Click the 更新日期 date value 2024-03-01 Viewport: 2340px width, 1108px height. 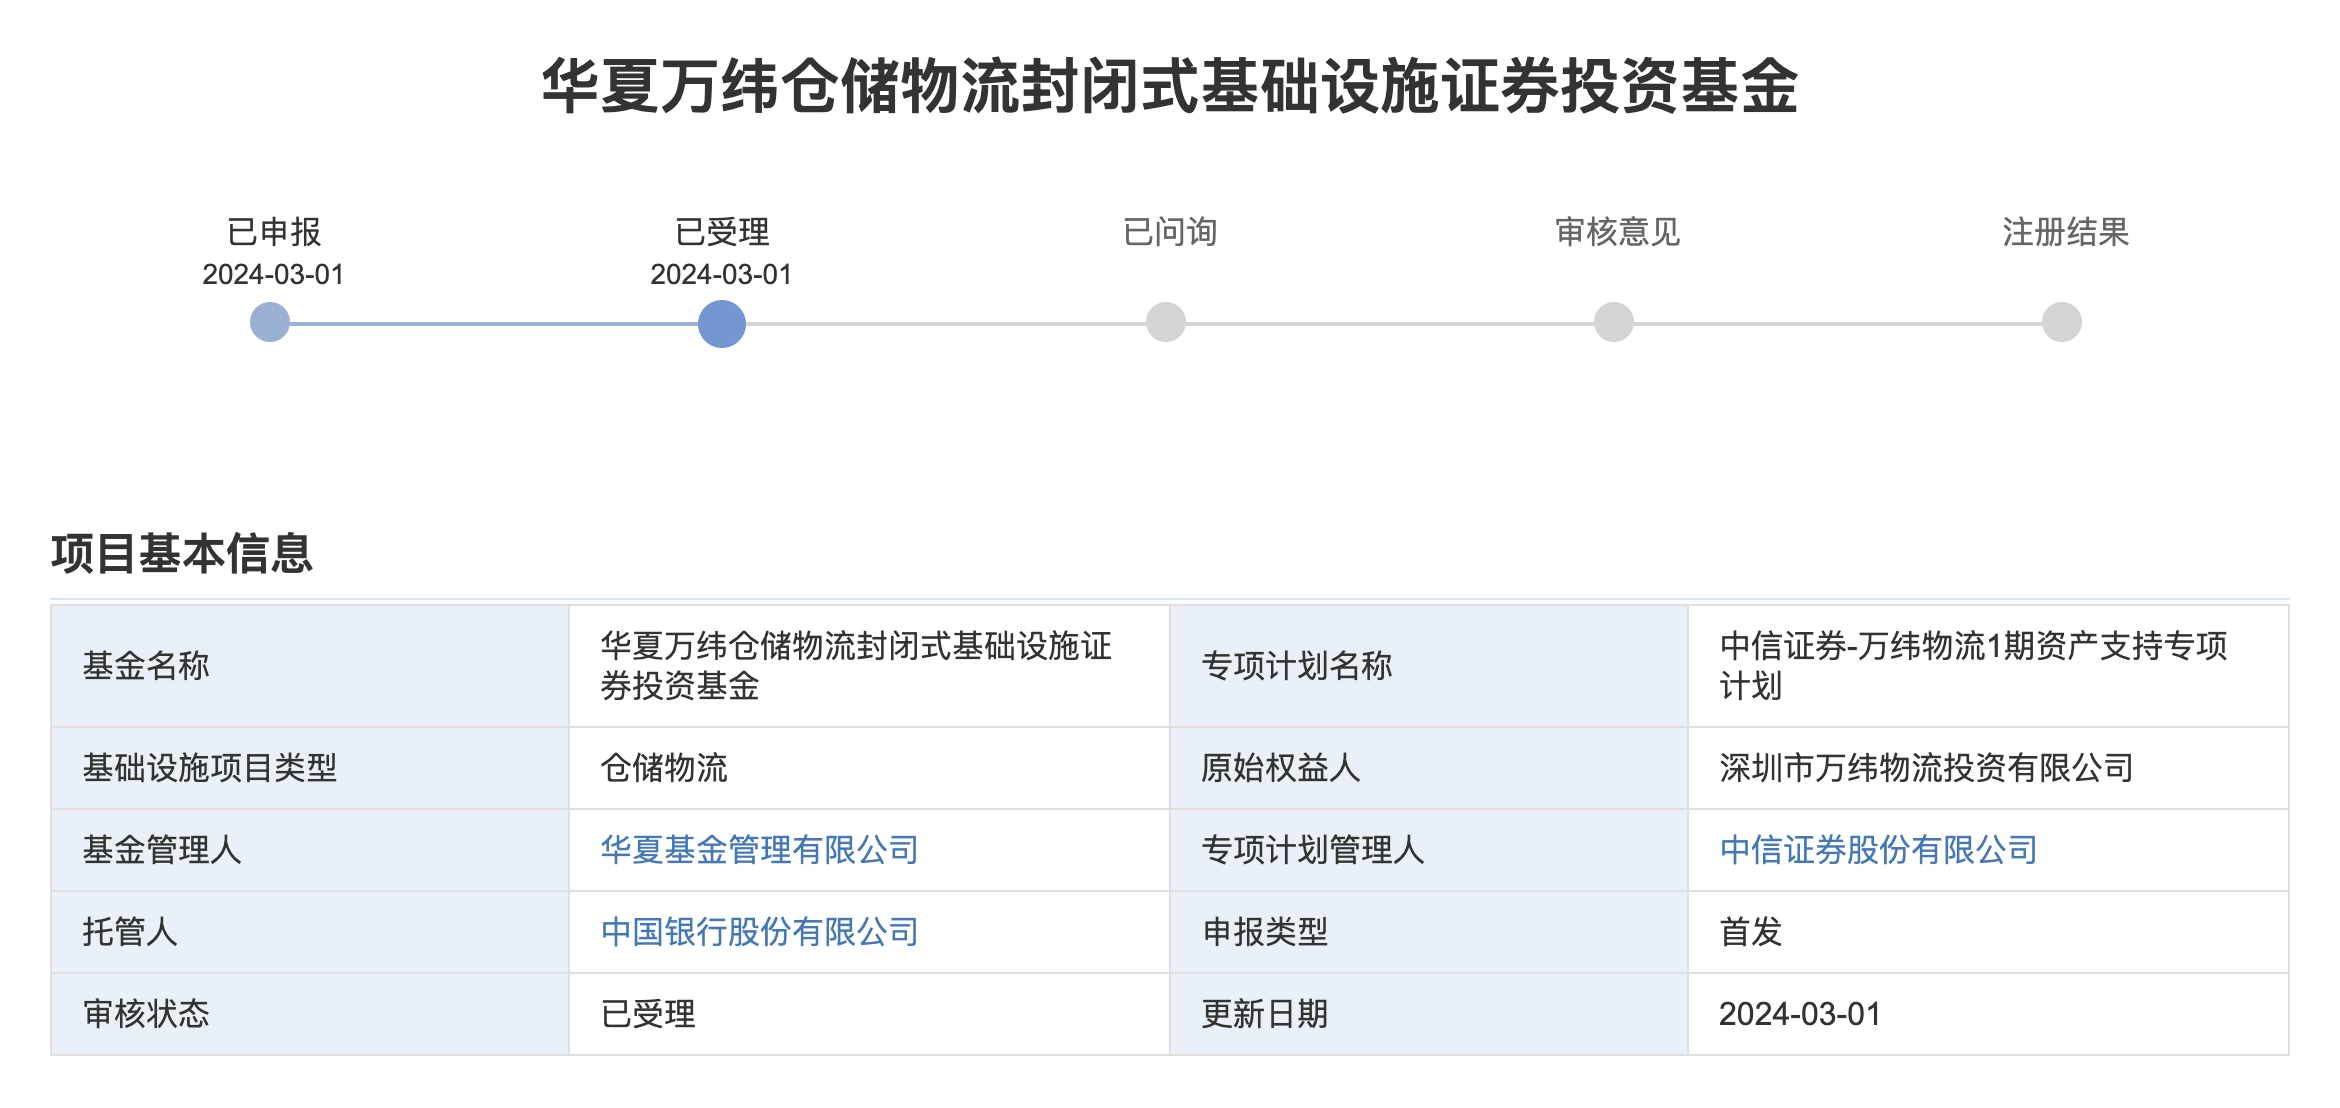[x=1800, y=1014]
